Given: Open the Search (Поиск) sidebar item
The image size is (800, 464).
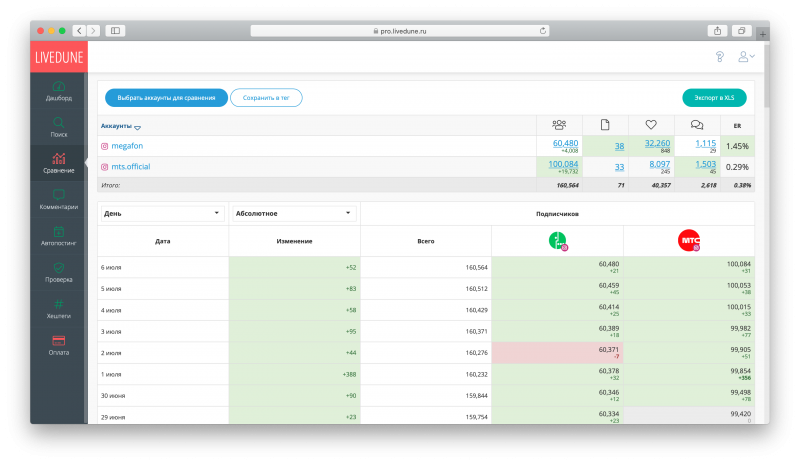Looking at the screenshot, I should (x=58, y=126).
